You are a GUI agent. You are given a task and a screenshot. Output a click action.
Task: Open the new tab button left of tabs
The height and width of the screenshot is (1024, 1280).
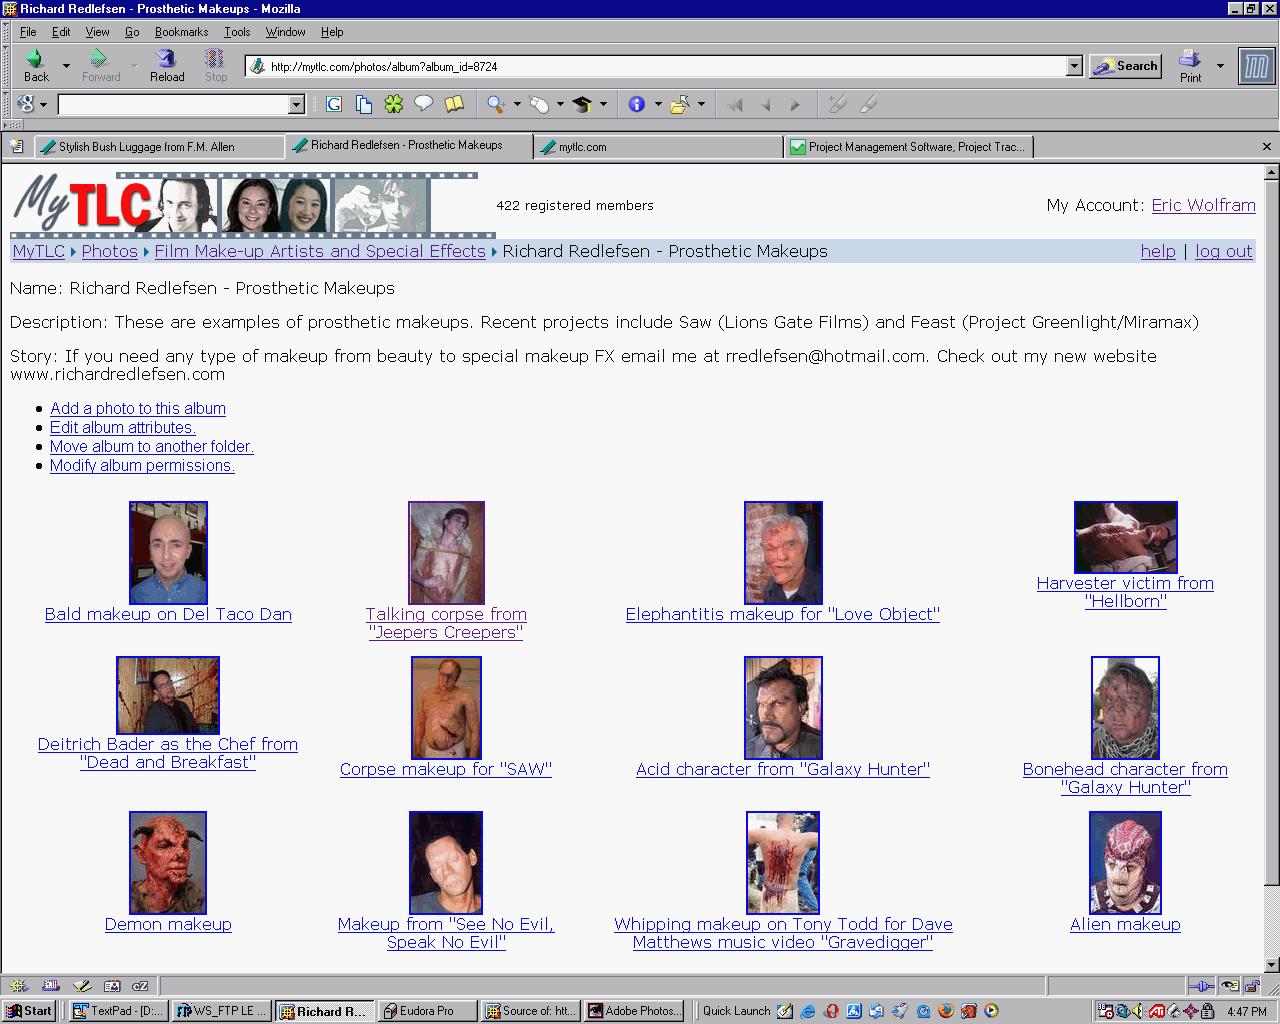pyautogui.click(x=16, y=146)
